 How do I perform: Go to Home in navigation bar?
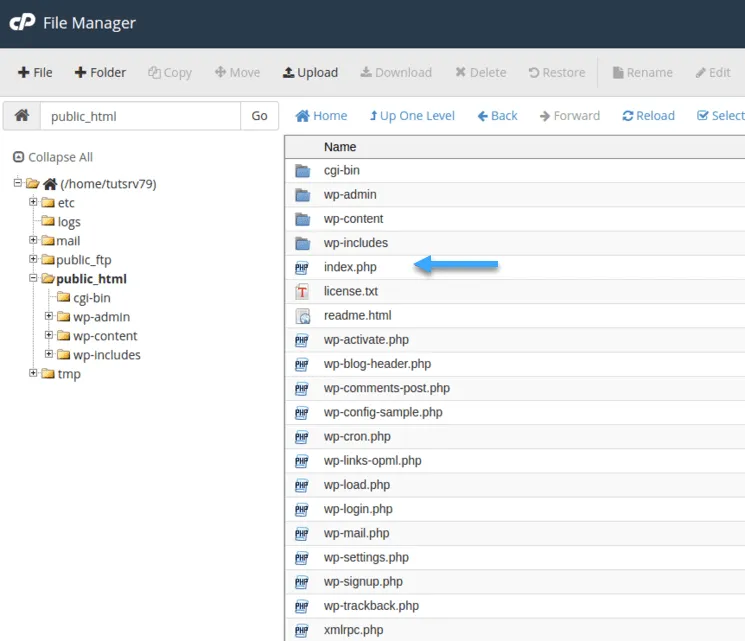pyautogui.click(x=321, y=115)
